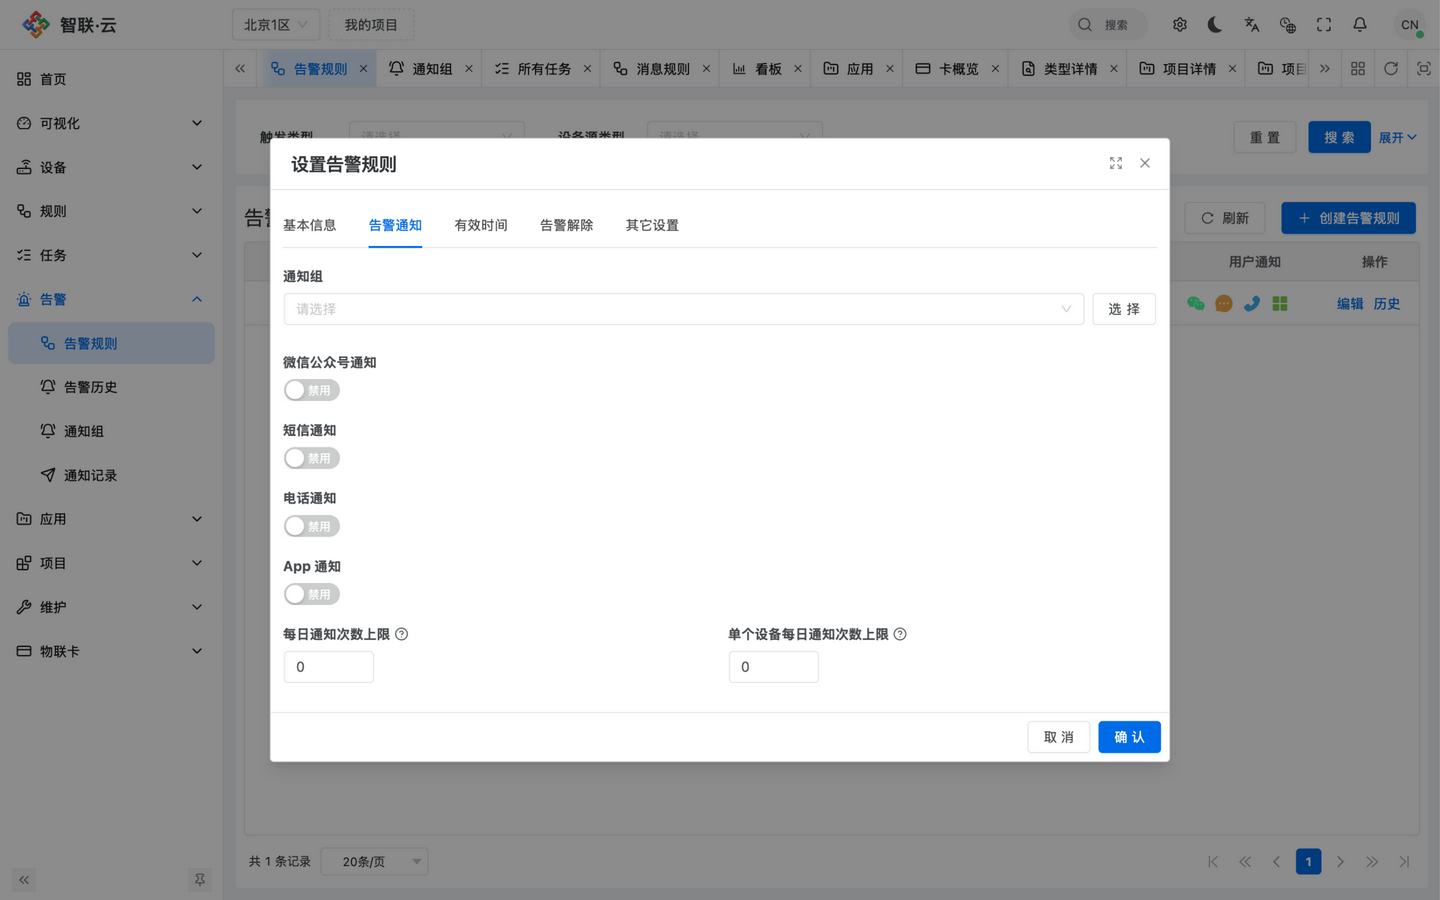Click the phone notification icon in table row
The height and width of the screenshot is (900, 1440).
point(1252,304)
